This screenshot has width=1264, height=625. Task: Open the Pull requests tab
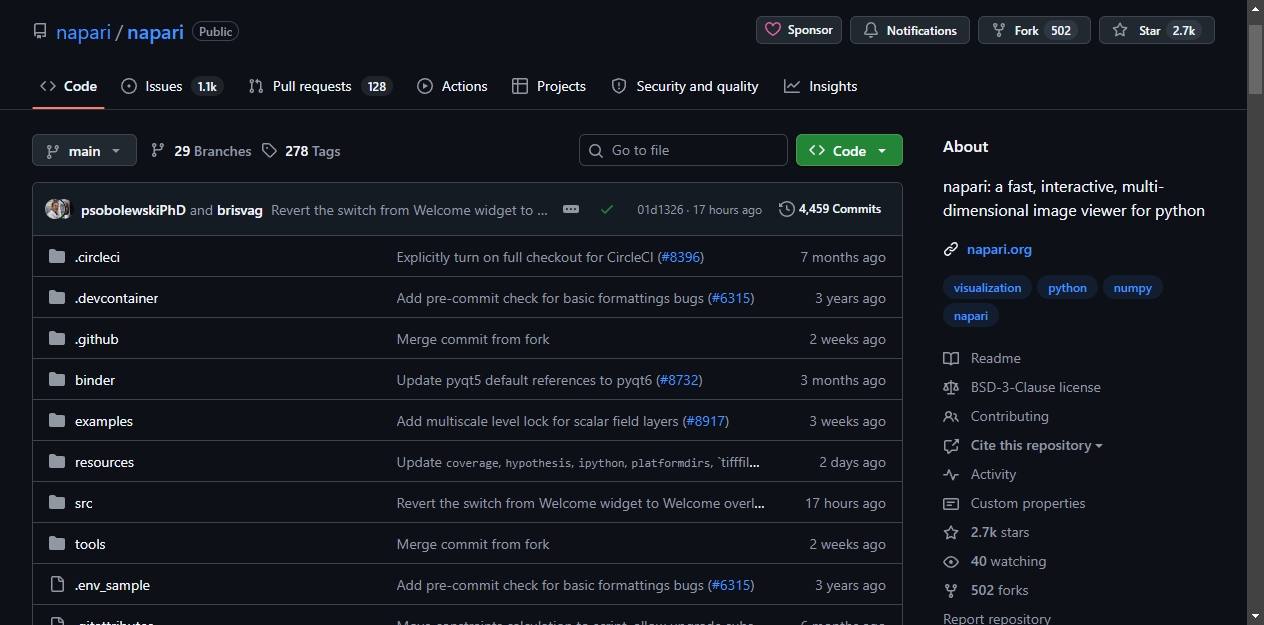[320, 86]
